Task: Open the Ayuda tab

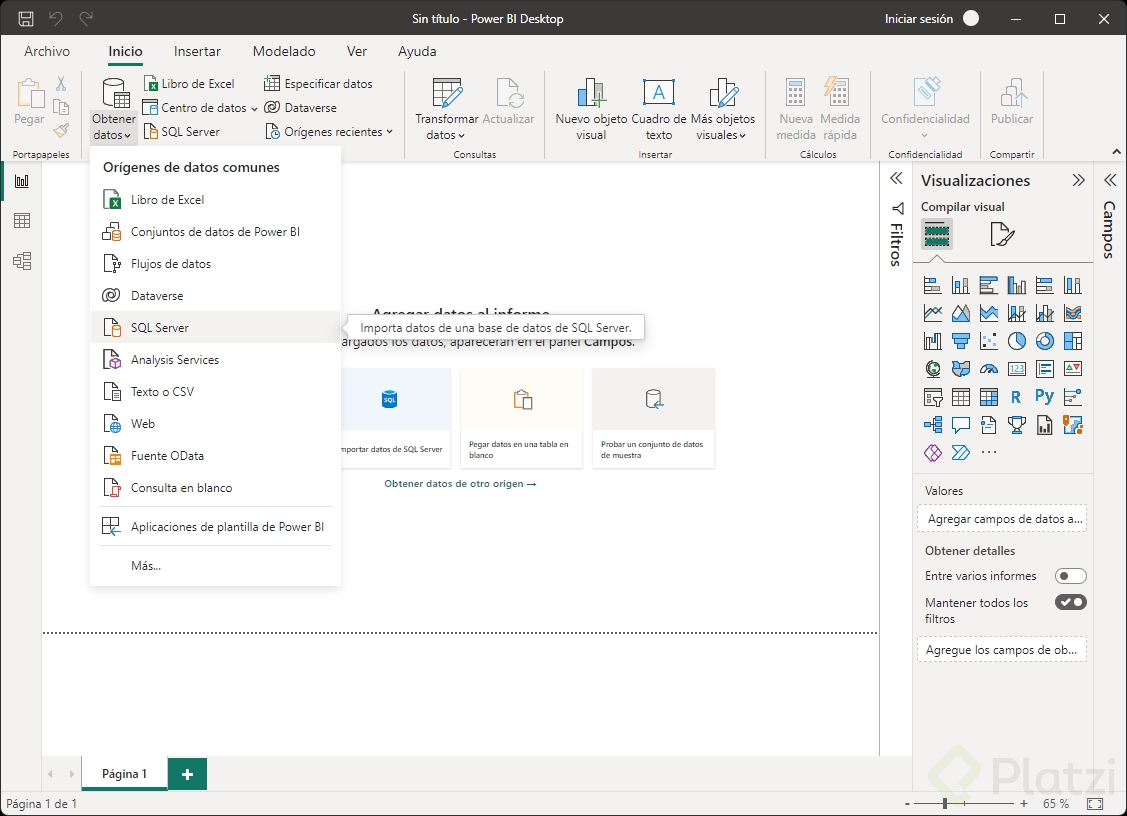Action: pyautogui.click(x=417, y=51)
